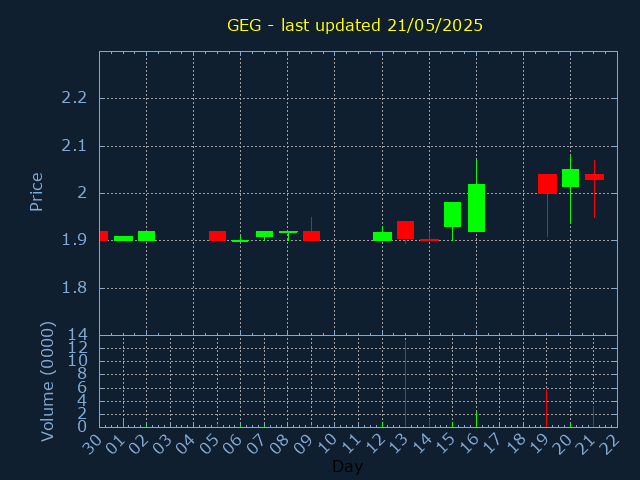Viewport: 640px width, 480px height.
Task: Click the price tick label "2"
Action: click(x=82, y=193)
